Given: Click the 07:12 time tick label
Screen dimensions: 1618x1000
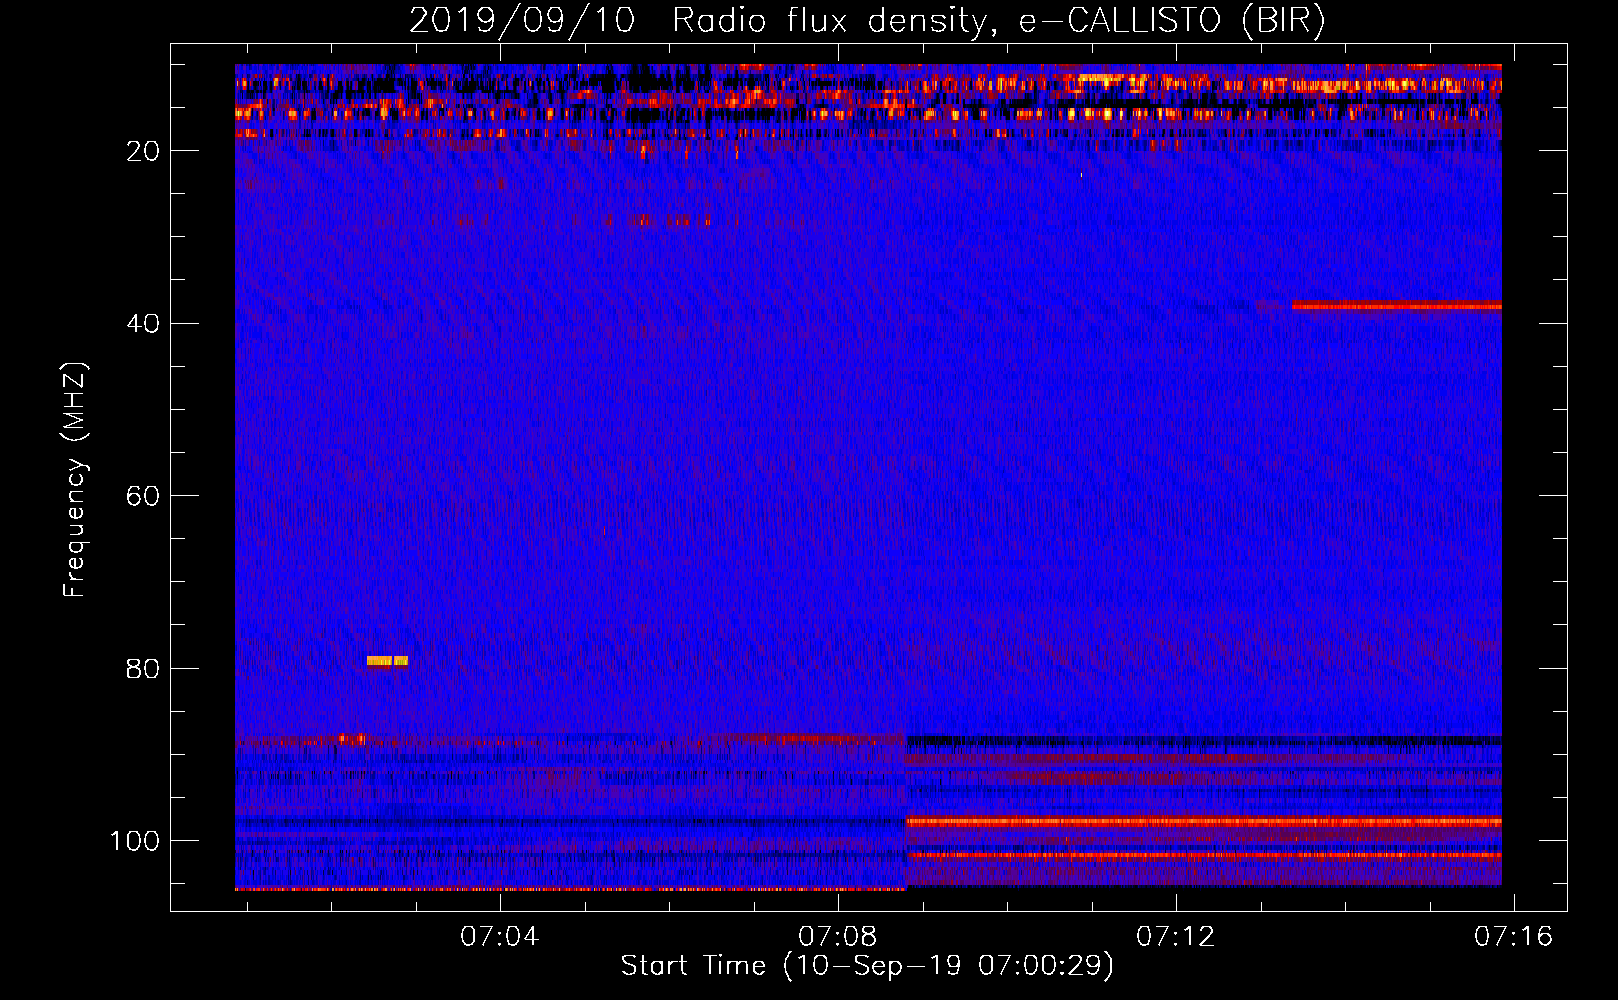Looking at the screenshot, I should 1175,937.
